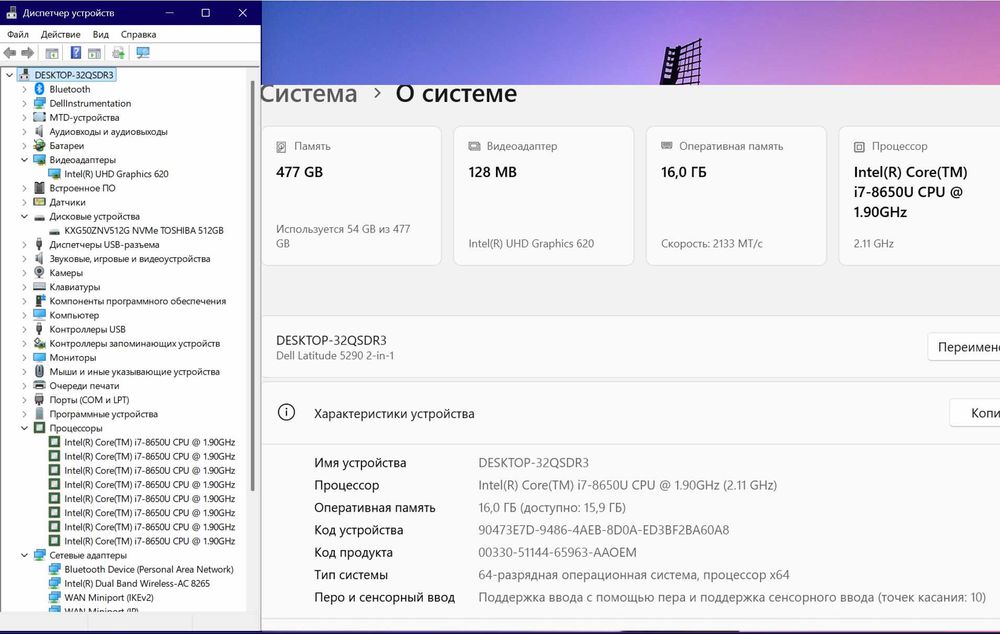This screenshot has width=1000, height=634.
Task: Toggle the console tree toolbar icon
Action: coord(52,53)
